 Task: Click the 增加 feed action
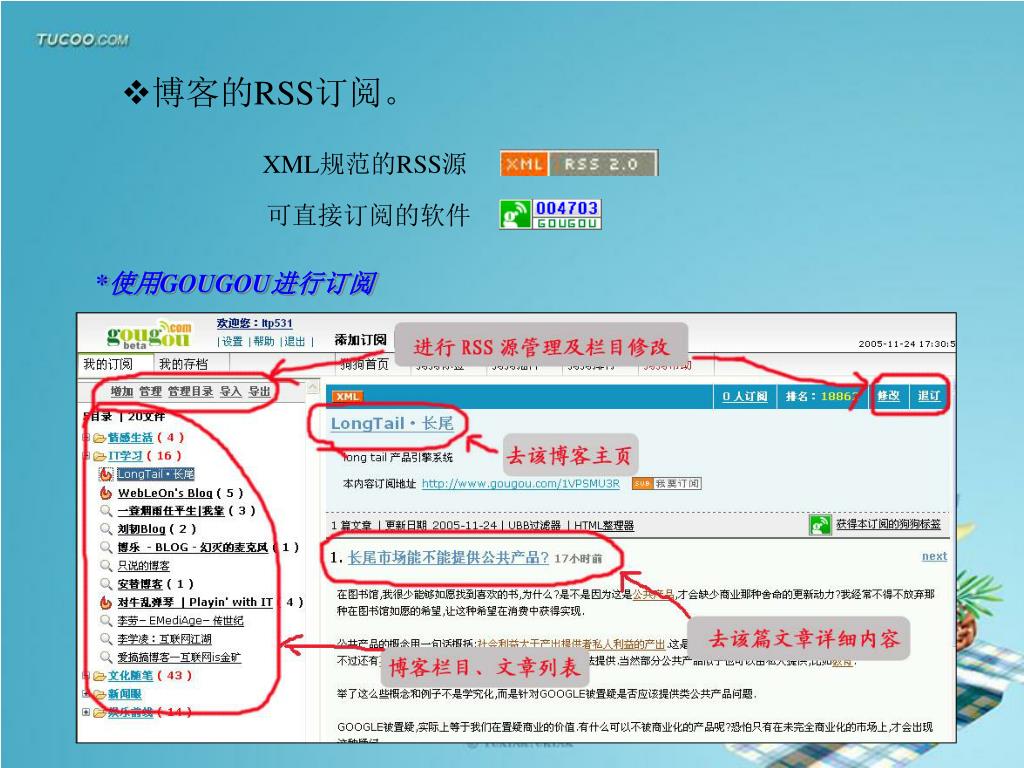click(x=121, y=391)
